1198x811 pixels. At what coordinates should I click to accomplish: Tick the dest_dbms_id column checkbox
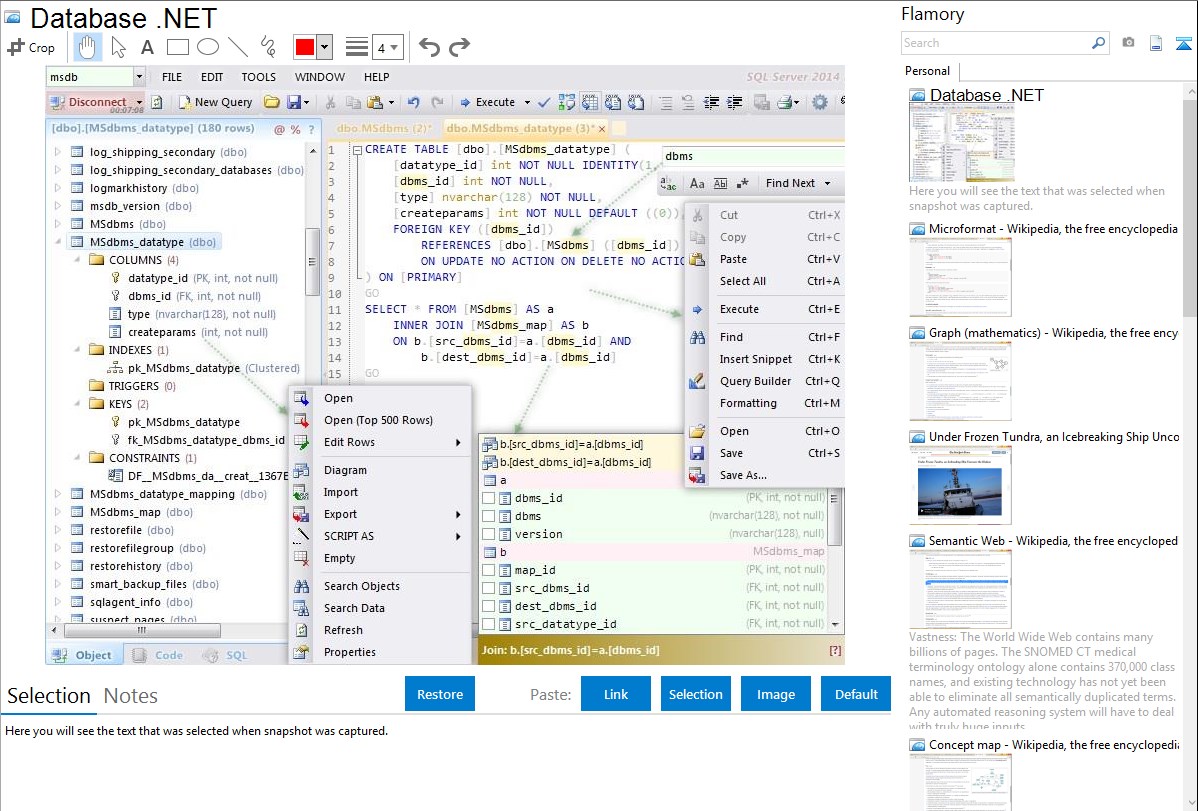(x=488, y=606)
